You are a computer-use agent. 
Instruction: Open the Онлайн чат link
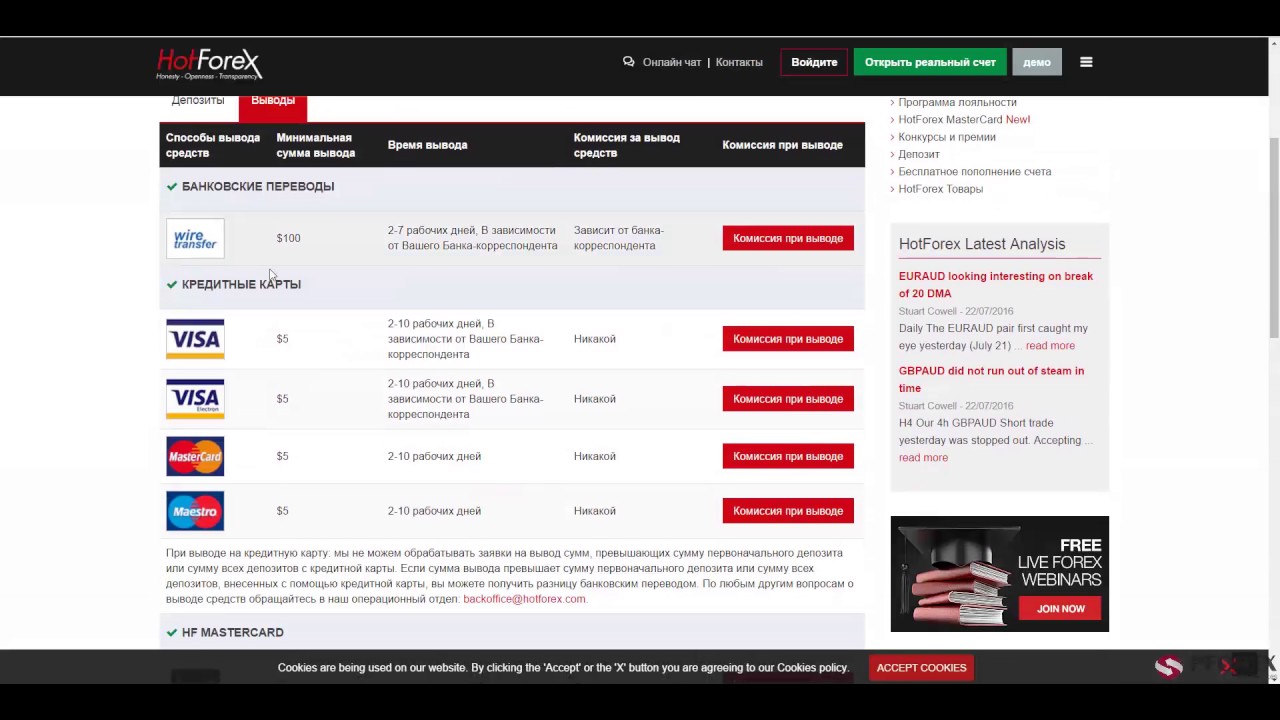672,62
